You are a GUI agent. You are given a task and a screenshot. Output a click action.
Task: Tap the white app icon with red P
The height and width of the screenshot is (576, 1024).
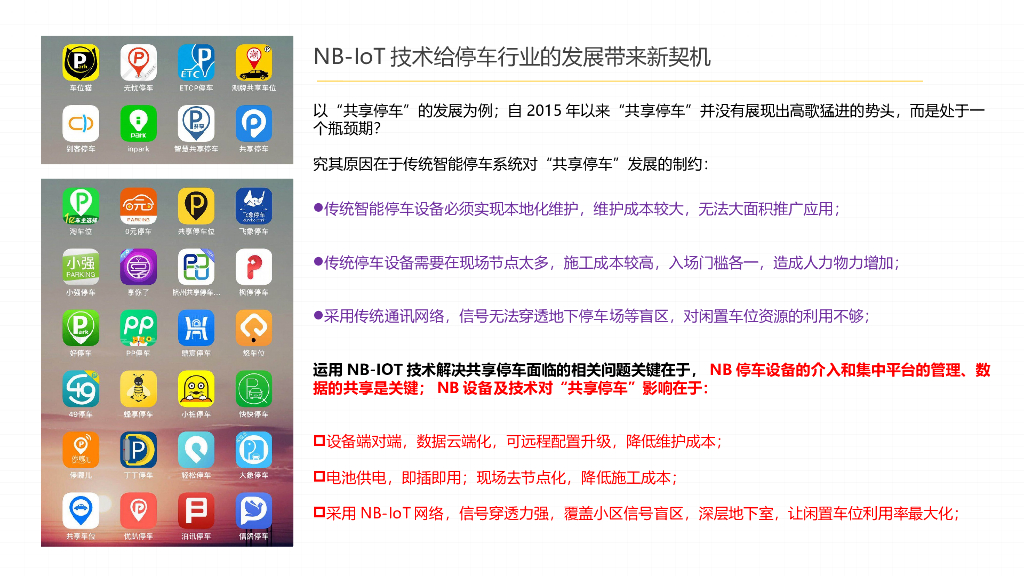[x=254, y=267]
